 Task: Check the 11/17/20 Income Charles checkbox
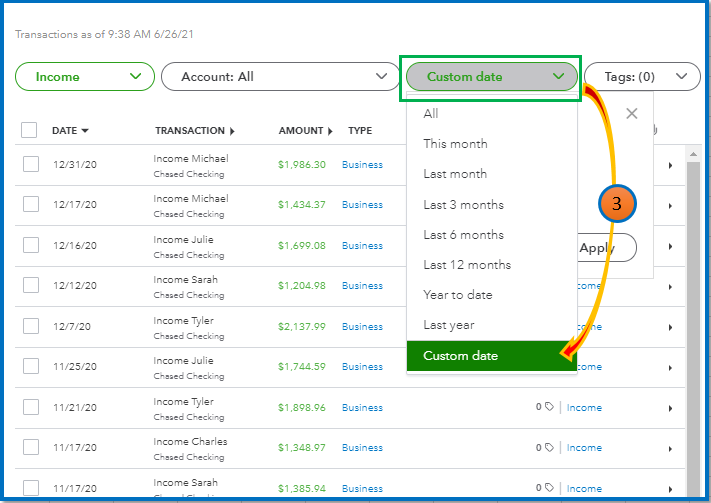pos(31,447)
